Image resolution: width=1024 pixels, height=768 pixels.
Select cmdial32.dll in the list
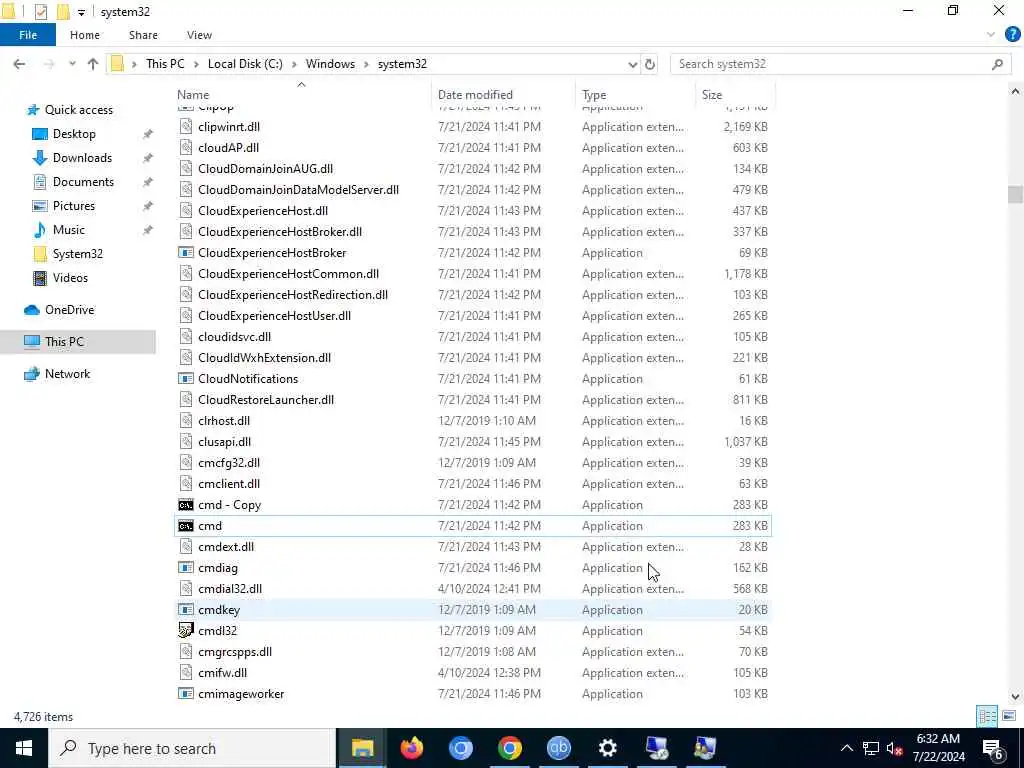click(x=474, y=589)
